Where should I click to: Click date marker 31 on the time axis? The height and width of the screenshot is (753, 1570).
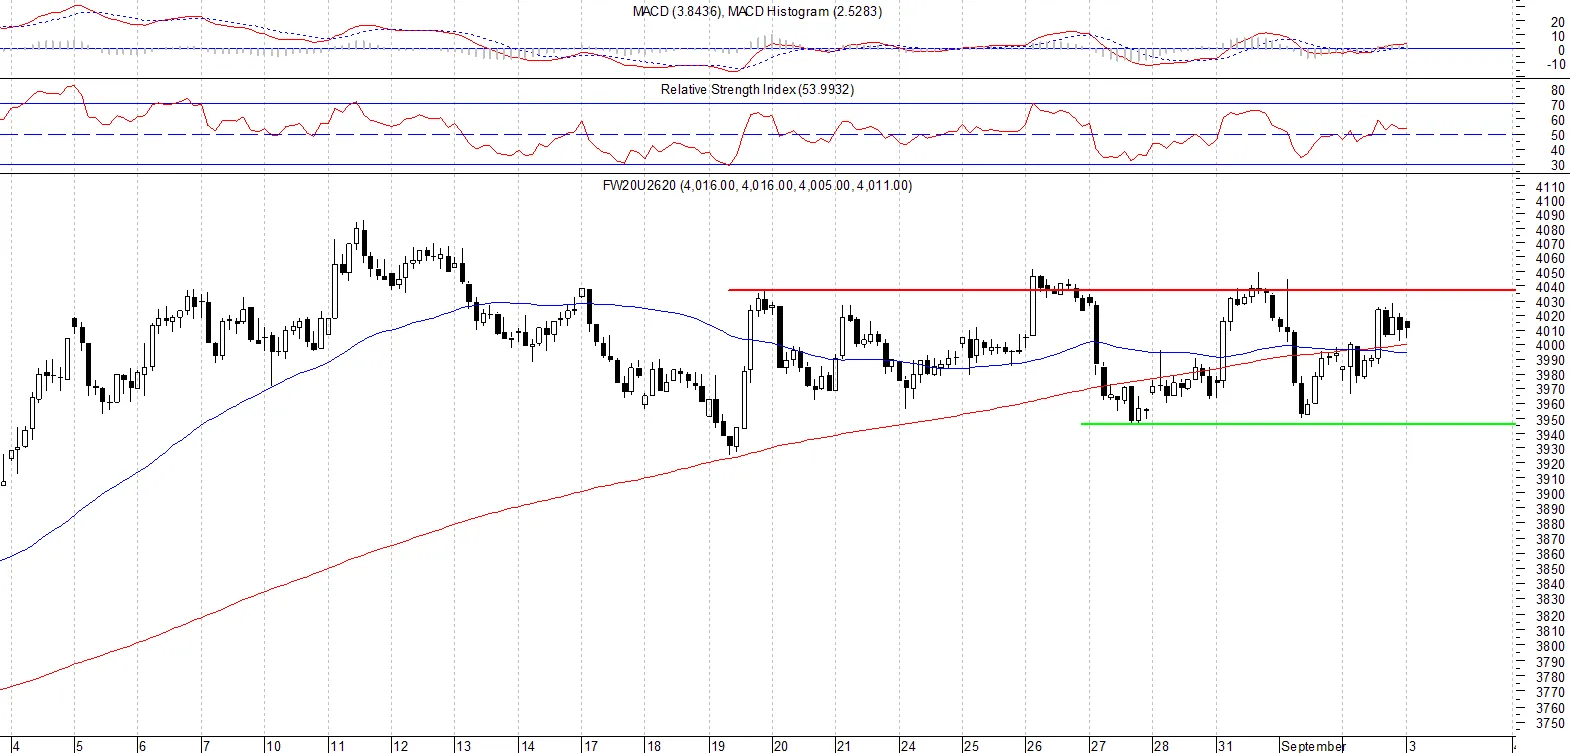pos(1225,746)
